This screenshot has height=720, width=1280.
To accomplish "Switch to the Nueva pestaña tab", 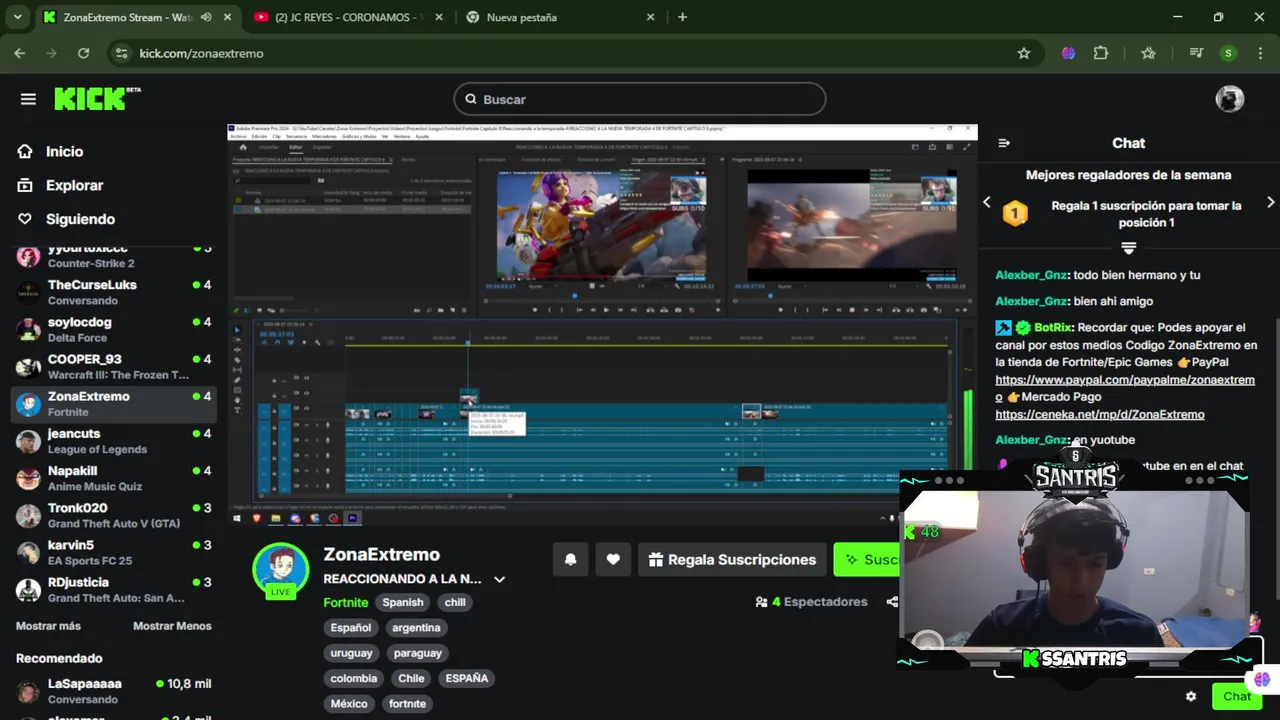I will pos(560,17).
